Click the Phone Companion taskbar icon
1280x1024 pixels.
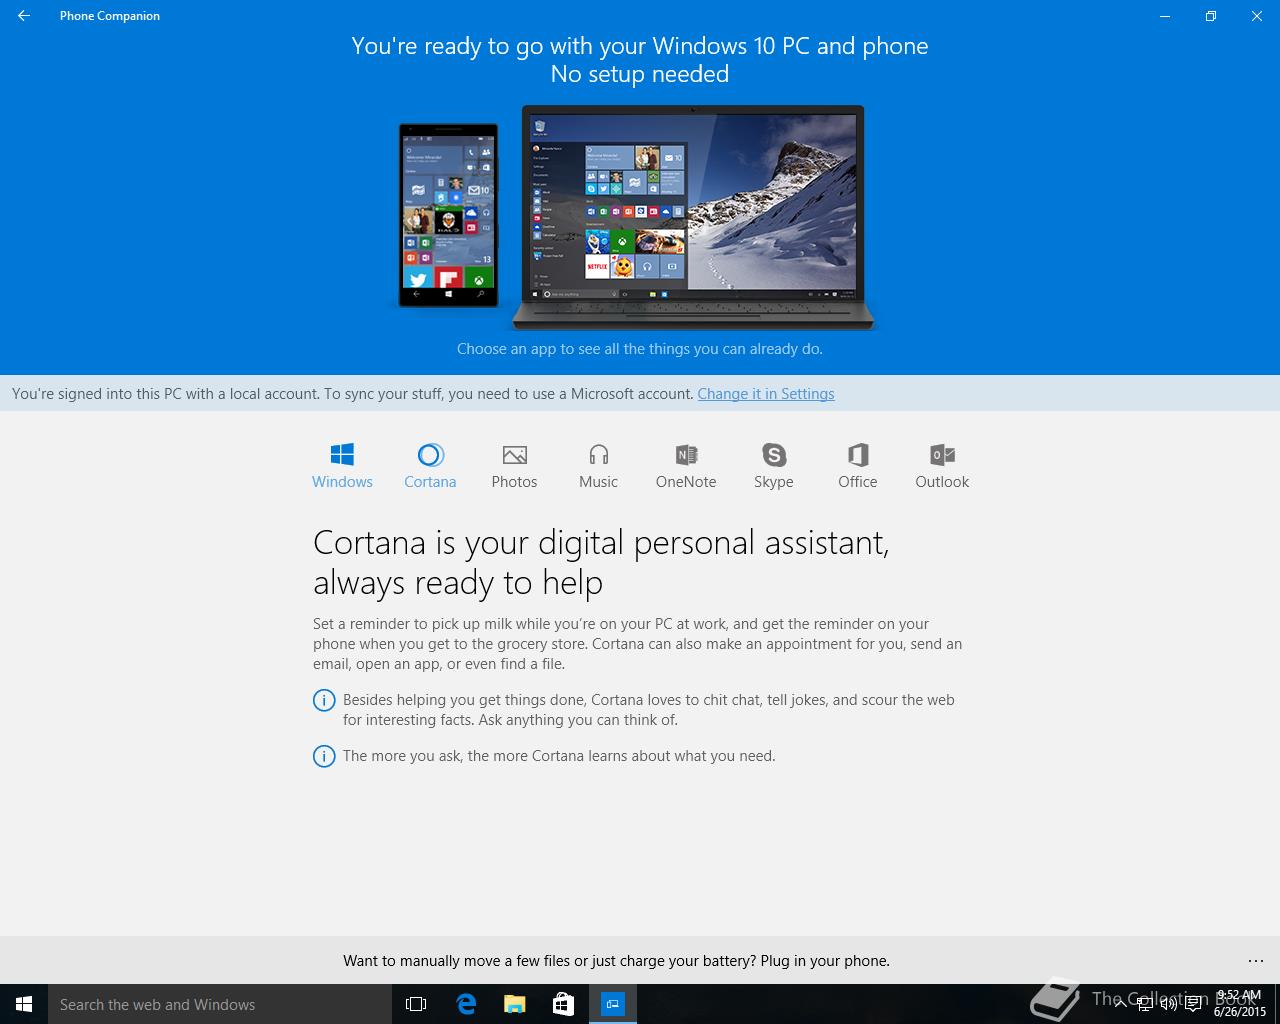point(612,1004)
